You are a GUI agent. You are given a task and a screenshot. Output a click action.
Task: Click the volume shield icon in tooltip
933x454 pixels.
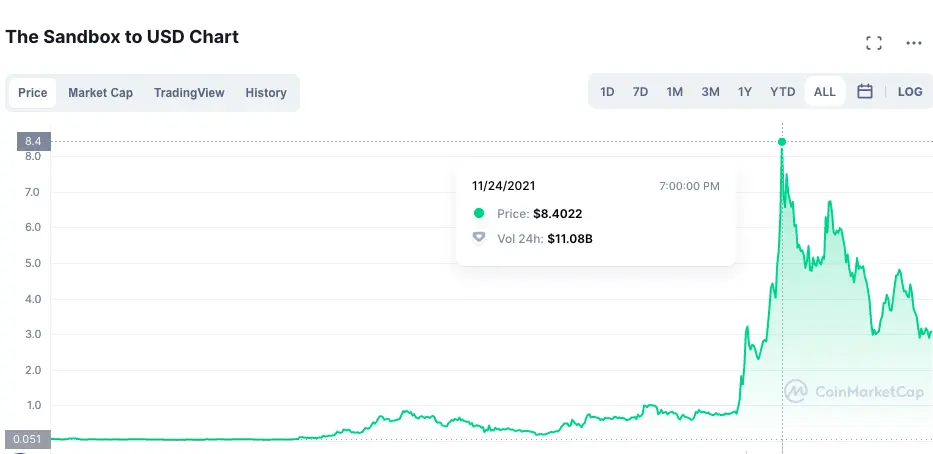pos(479,239)
